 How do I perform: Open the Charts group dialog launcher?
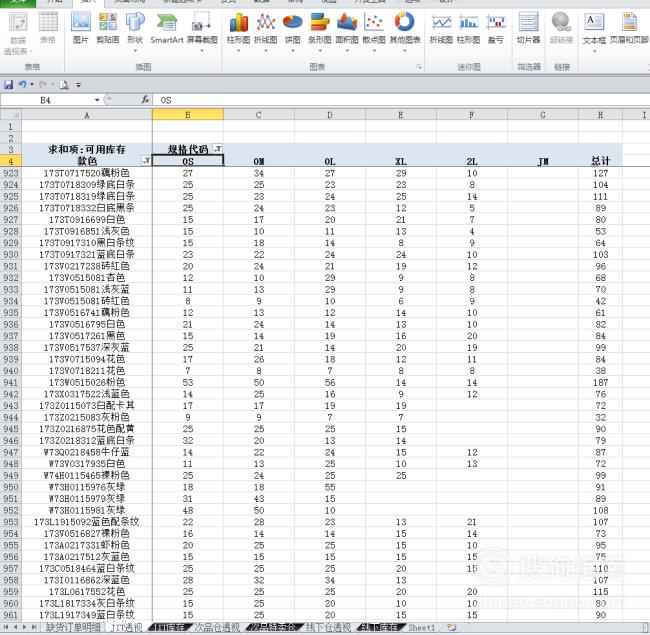point(419,67)
